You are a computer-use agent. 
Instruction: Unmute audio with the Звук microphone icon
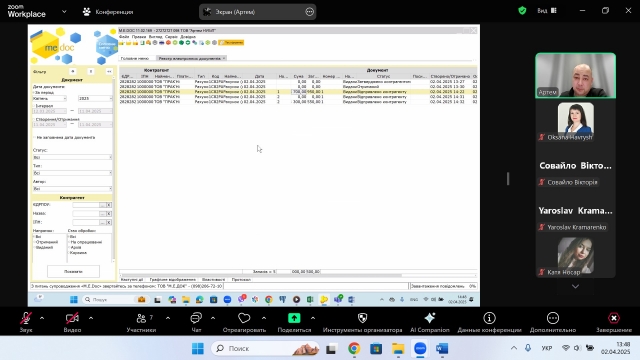point(26,318)
